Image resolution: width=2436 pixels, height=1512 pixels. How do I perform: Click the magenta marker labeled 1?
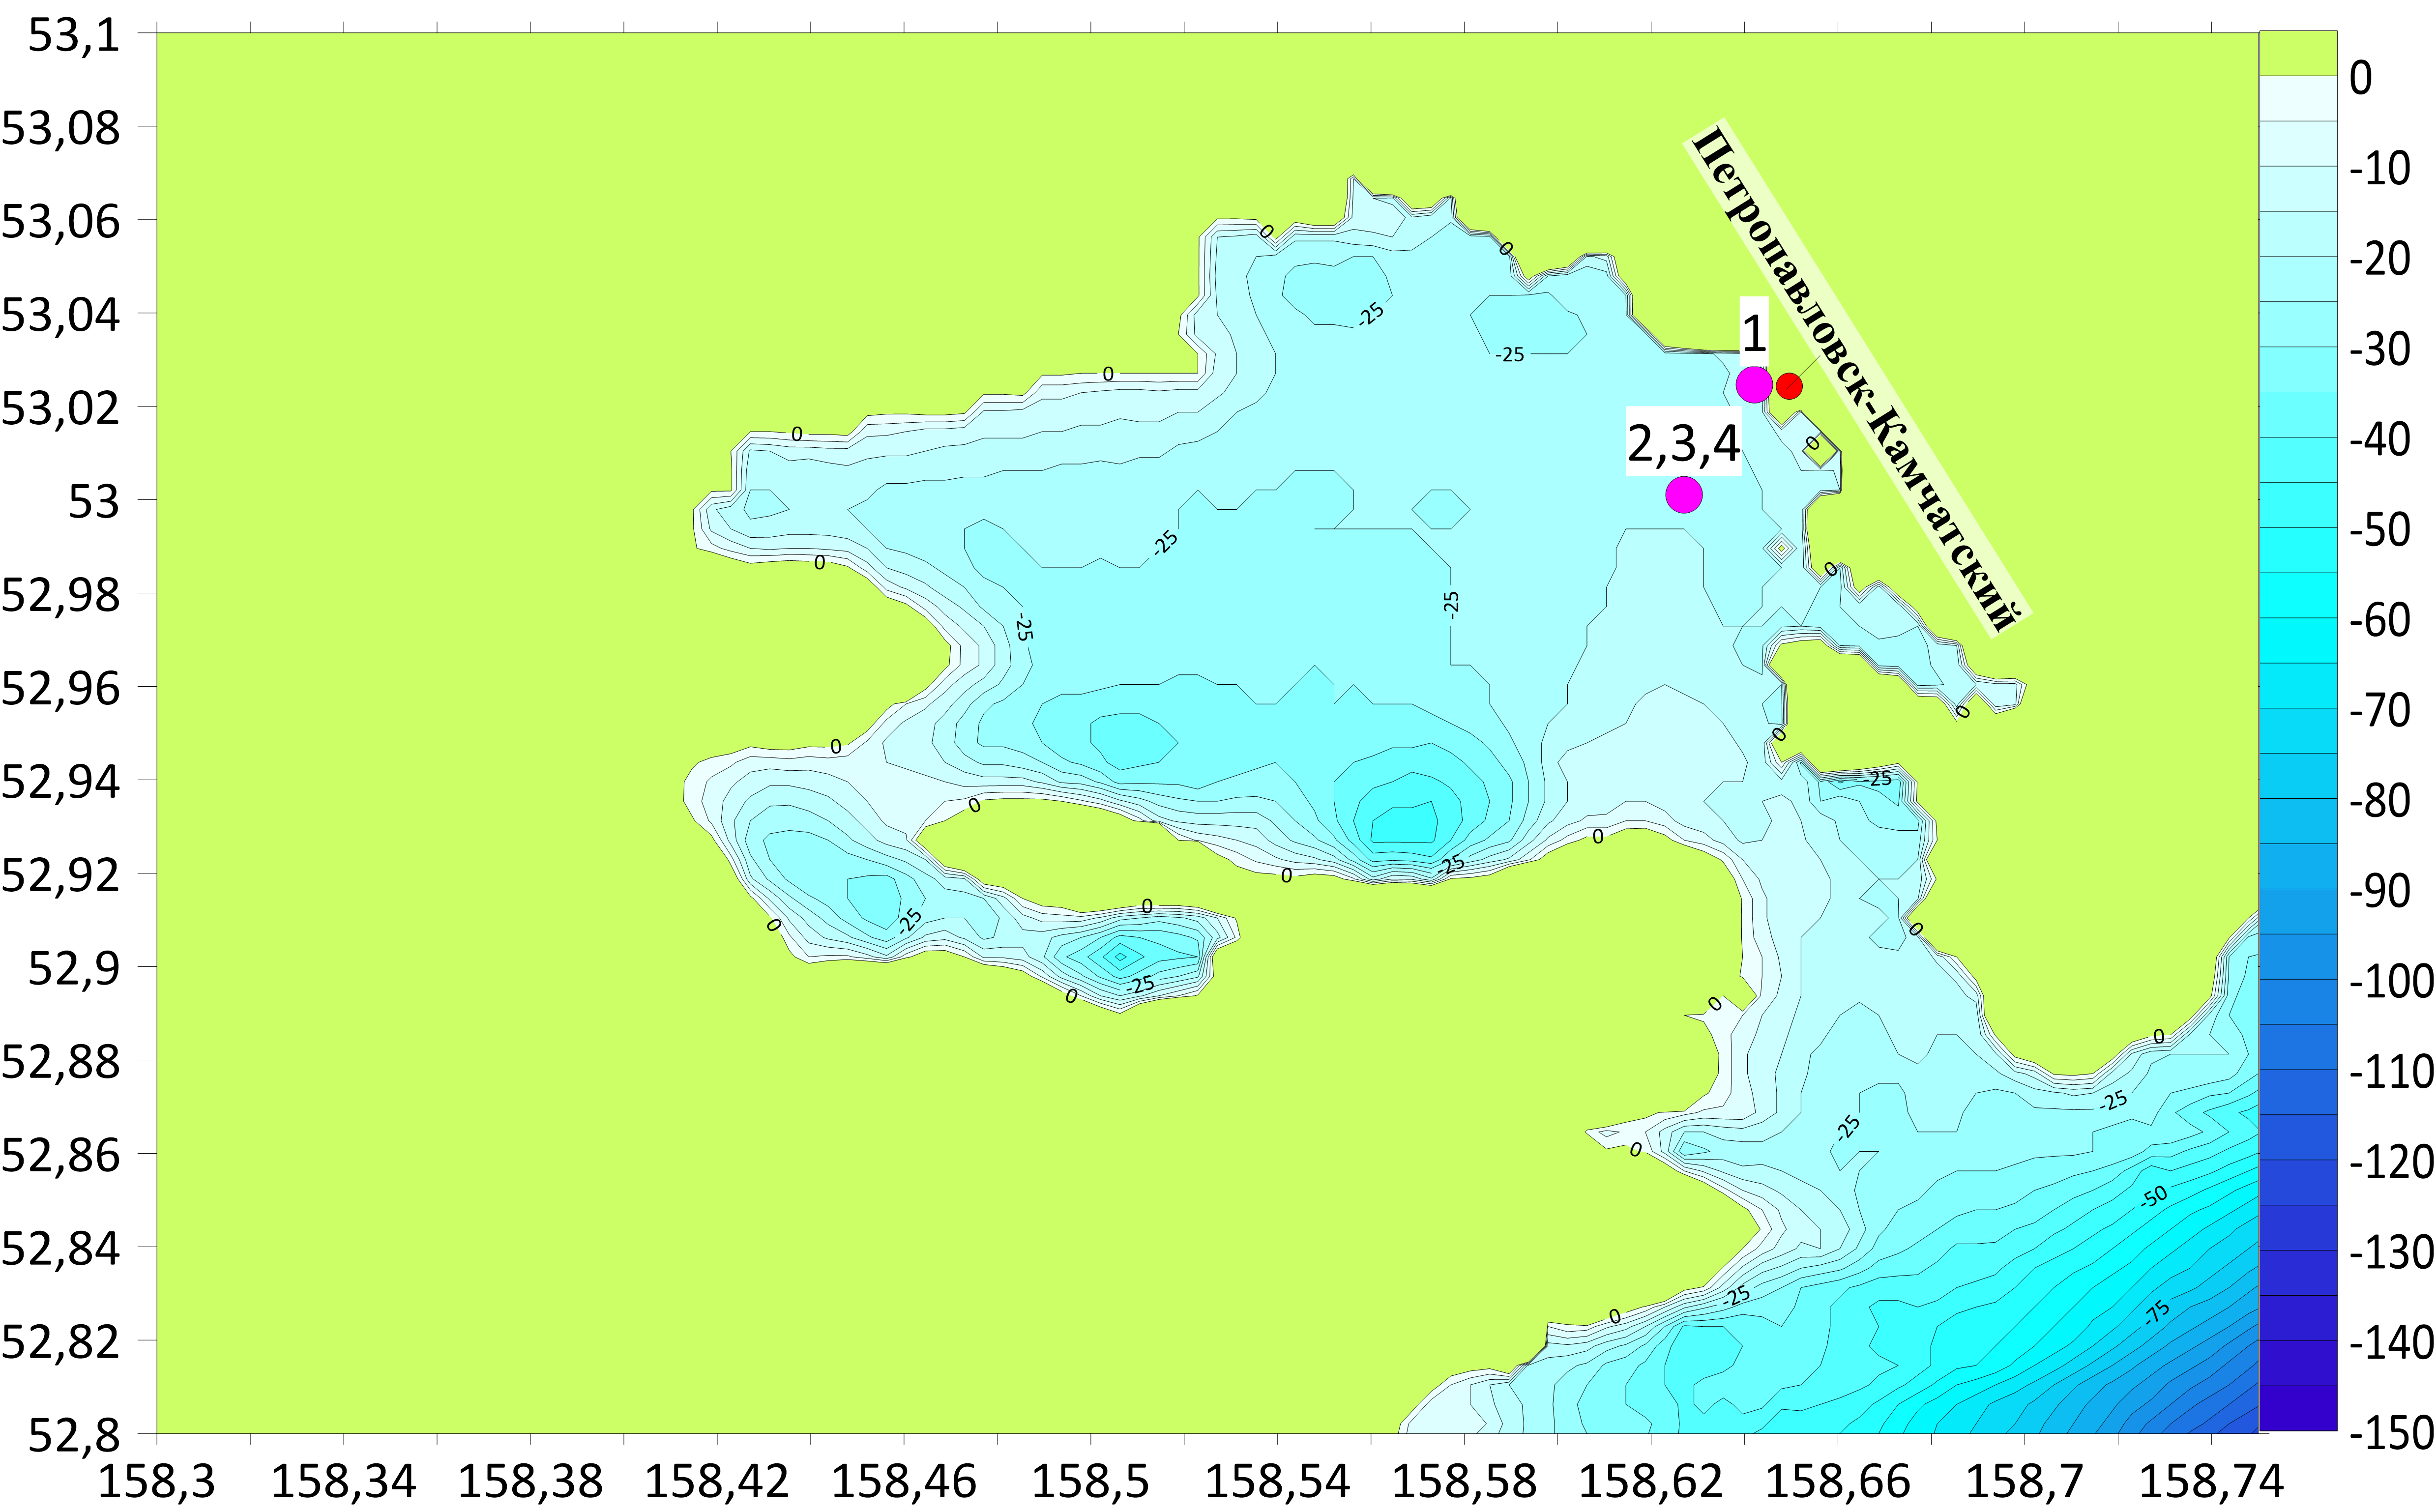coord(1754,384)
